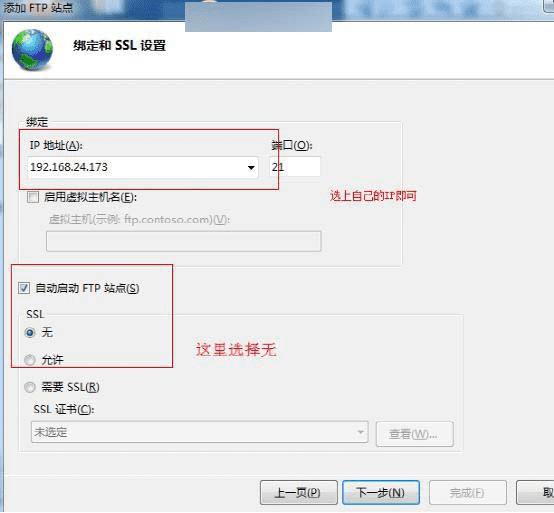Image resolution: width=554 pixels, height=513 pixels.
Task: Click the virtual host name text box
Action: tap(184, 241)
